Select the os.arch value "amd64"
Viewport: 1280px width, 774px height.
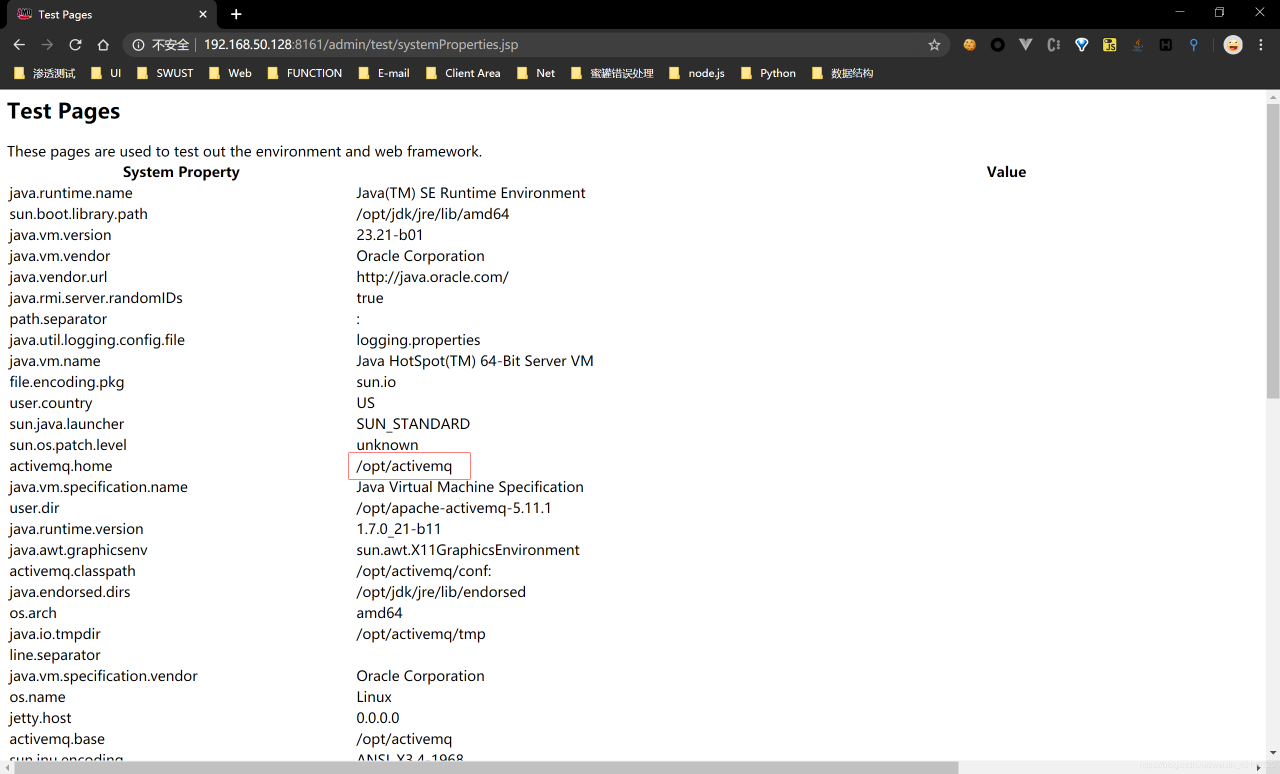(x=380, y=613)
